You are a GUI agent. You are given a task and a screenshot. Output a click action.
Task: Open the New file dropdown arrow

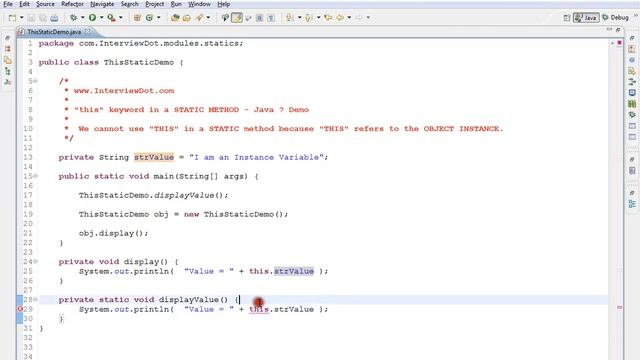(22, 18)
